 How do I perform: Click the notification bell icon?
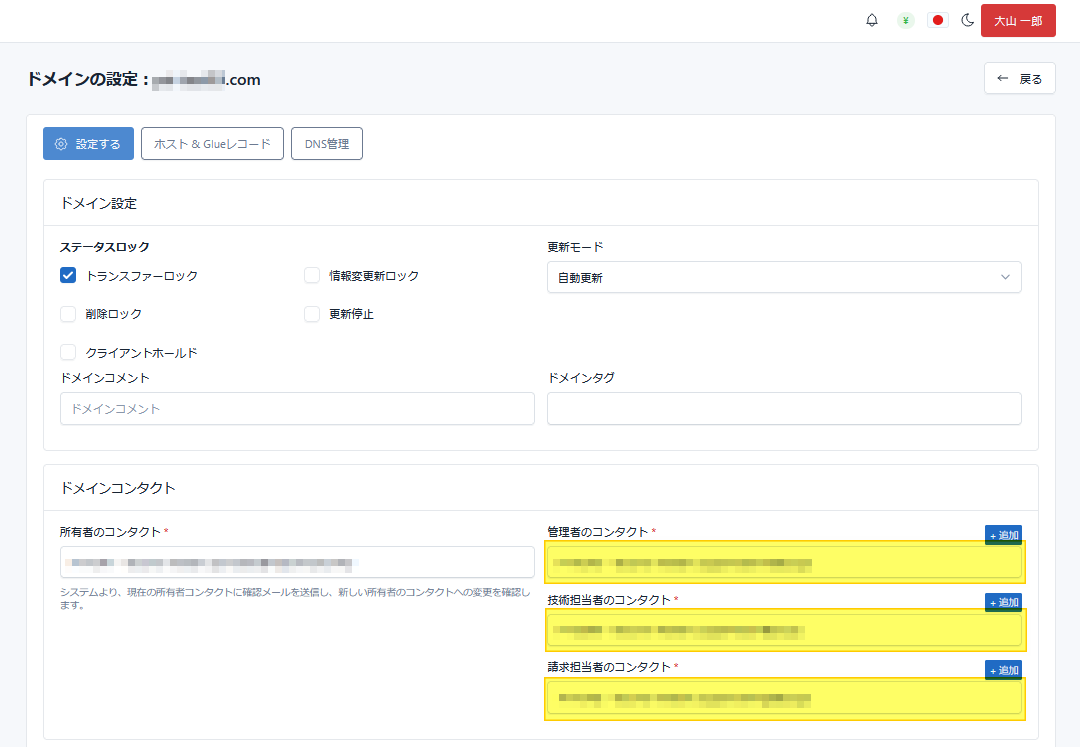[x=872, y=20]
